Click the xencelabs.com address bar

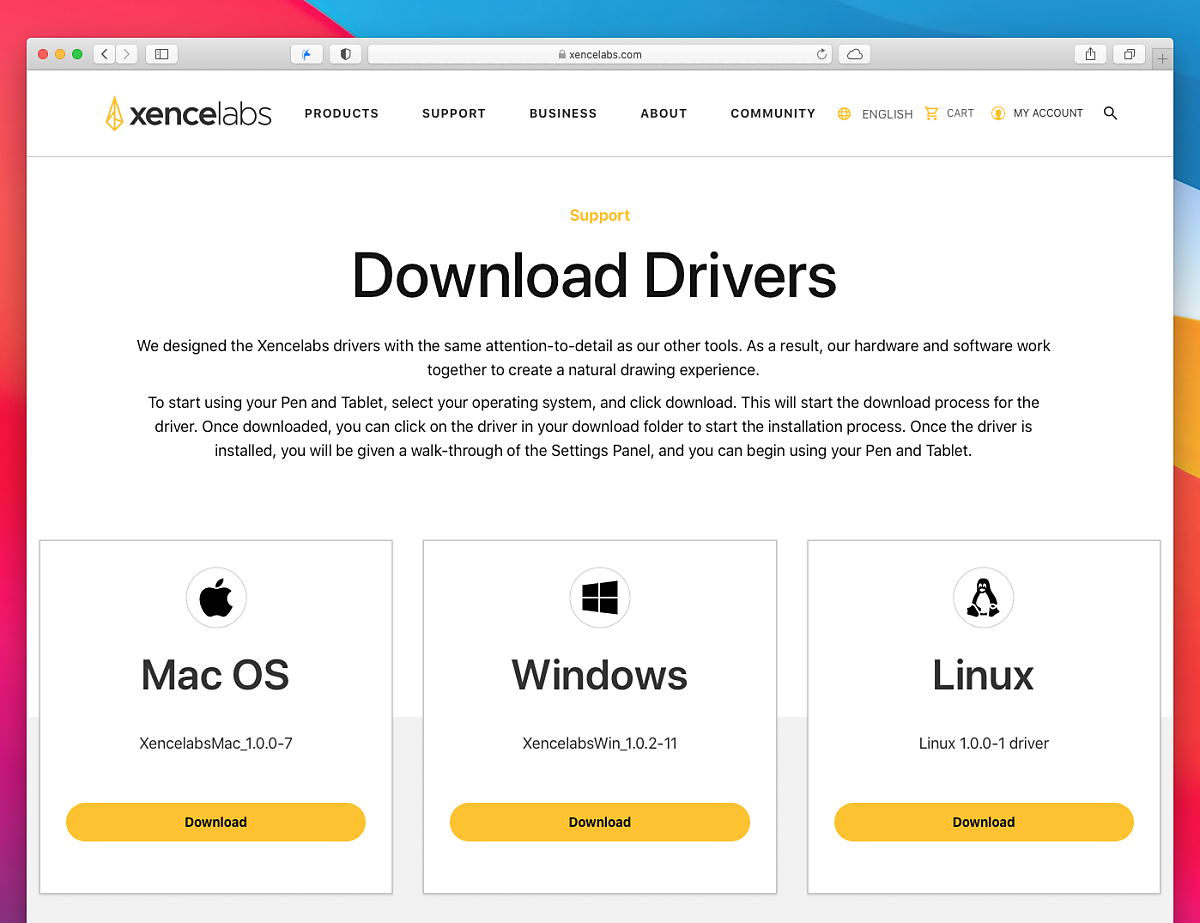coord(600,54)
